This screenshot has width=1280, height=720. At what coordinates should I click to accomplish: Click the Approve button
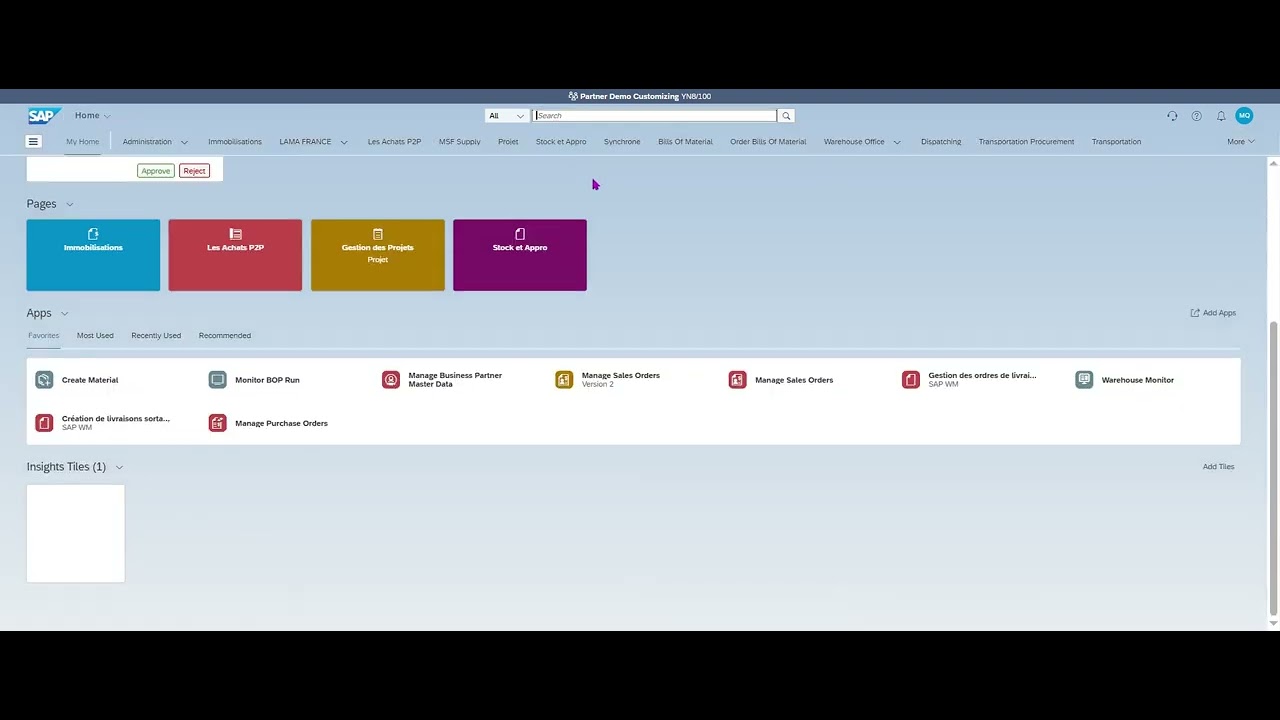click(156, 171)
